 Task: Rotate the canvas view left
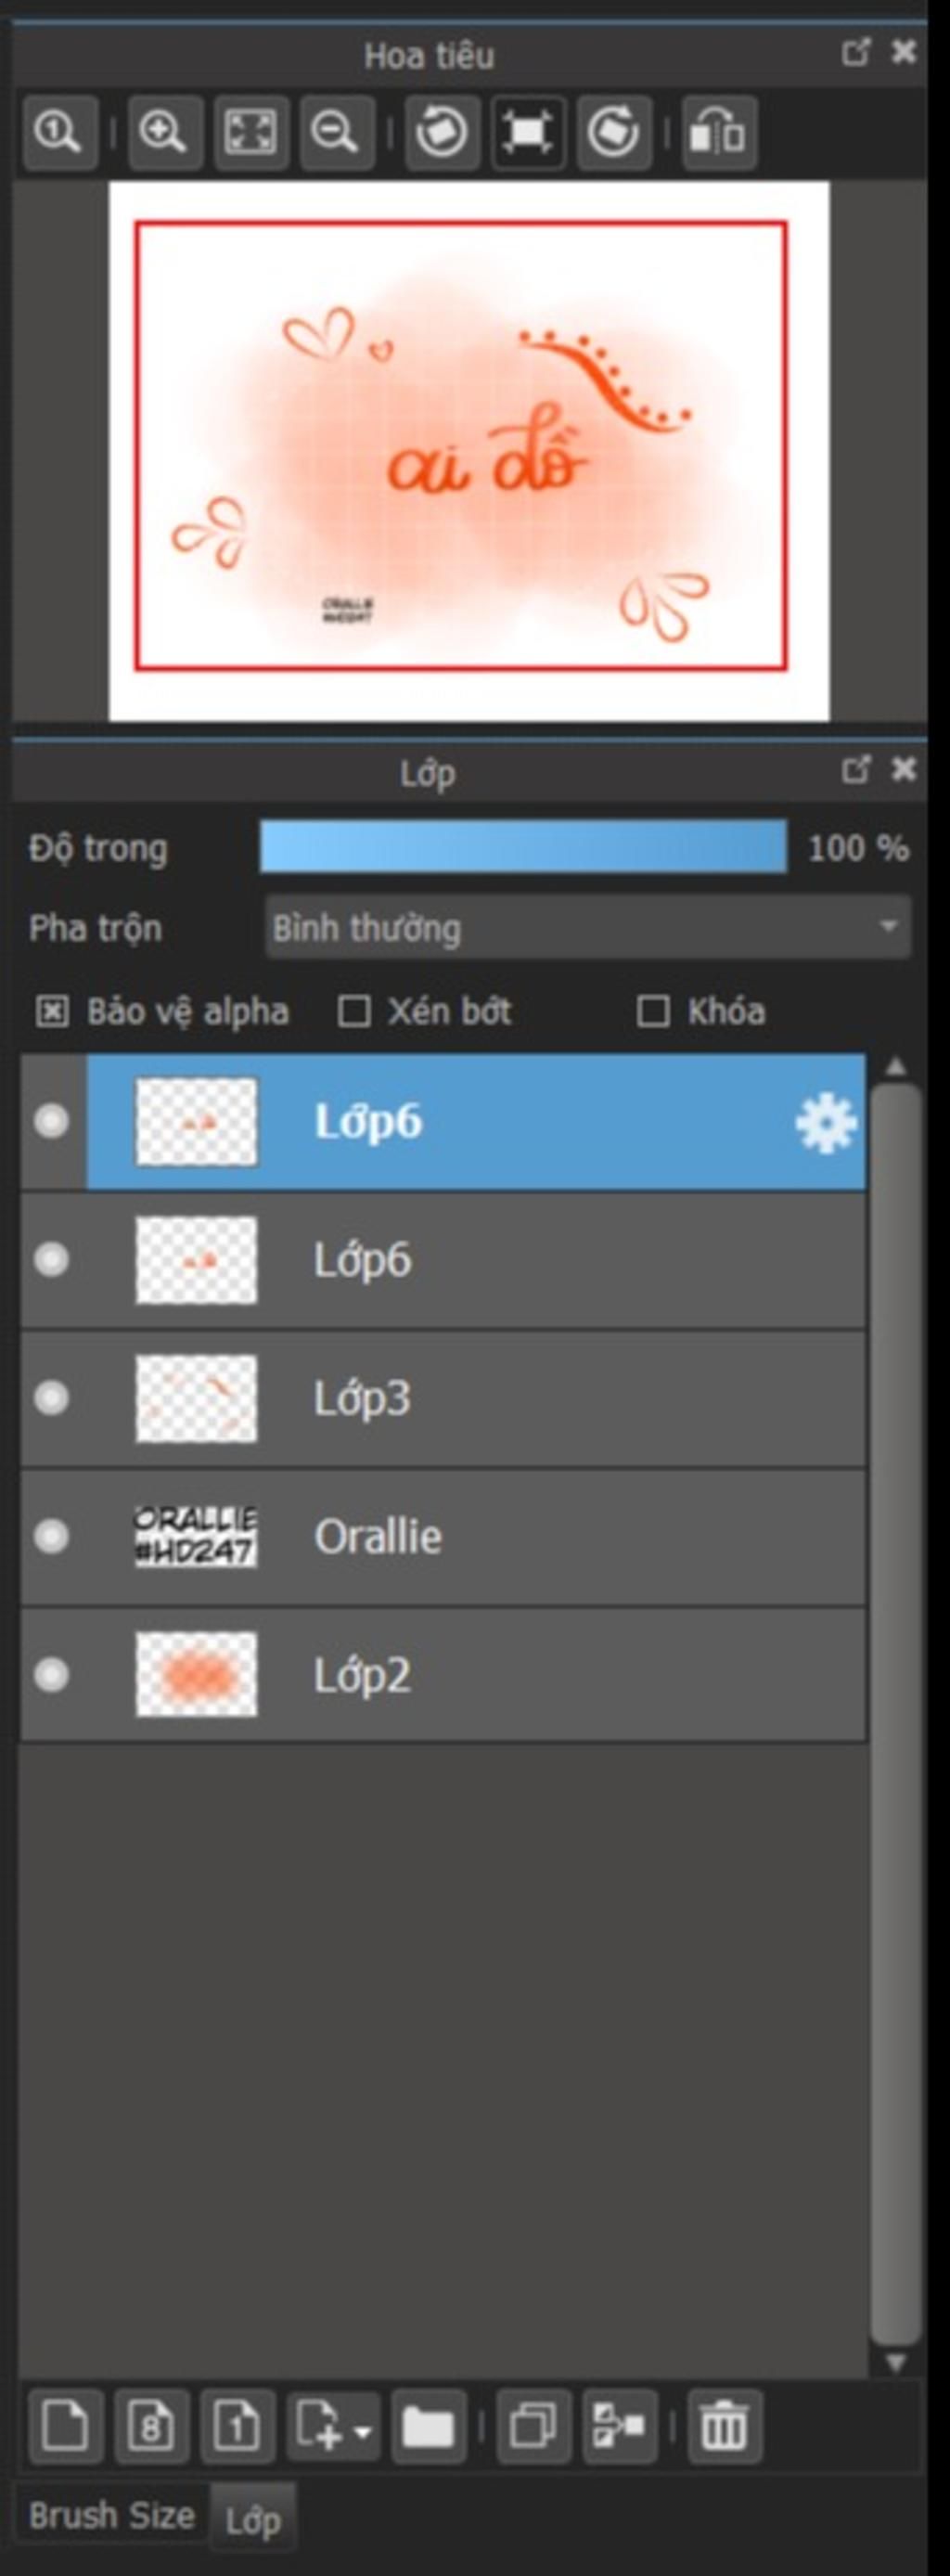[442, 132]
